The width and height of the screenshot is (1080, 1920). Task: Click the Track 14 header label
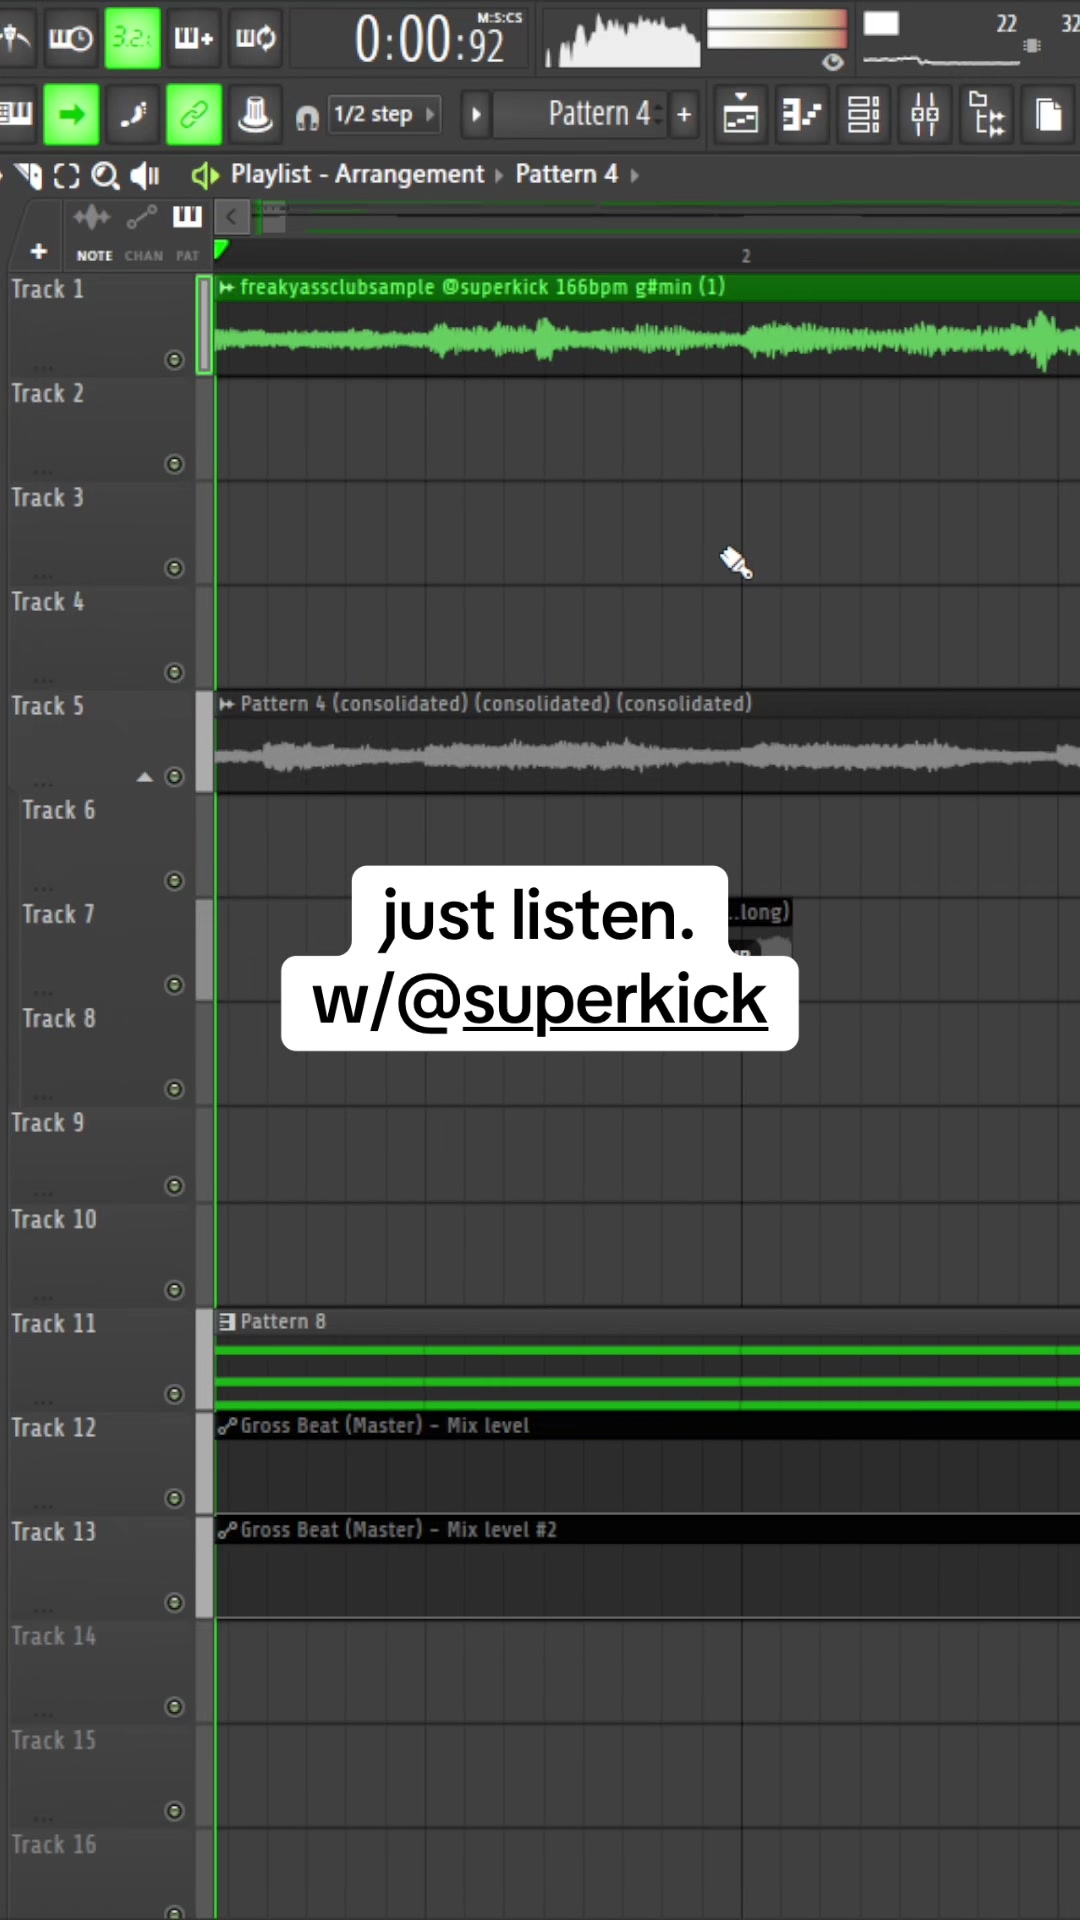point(53,1637)
